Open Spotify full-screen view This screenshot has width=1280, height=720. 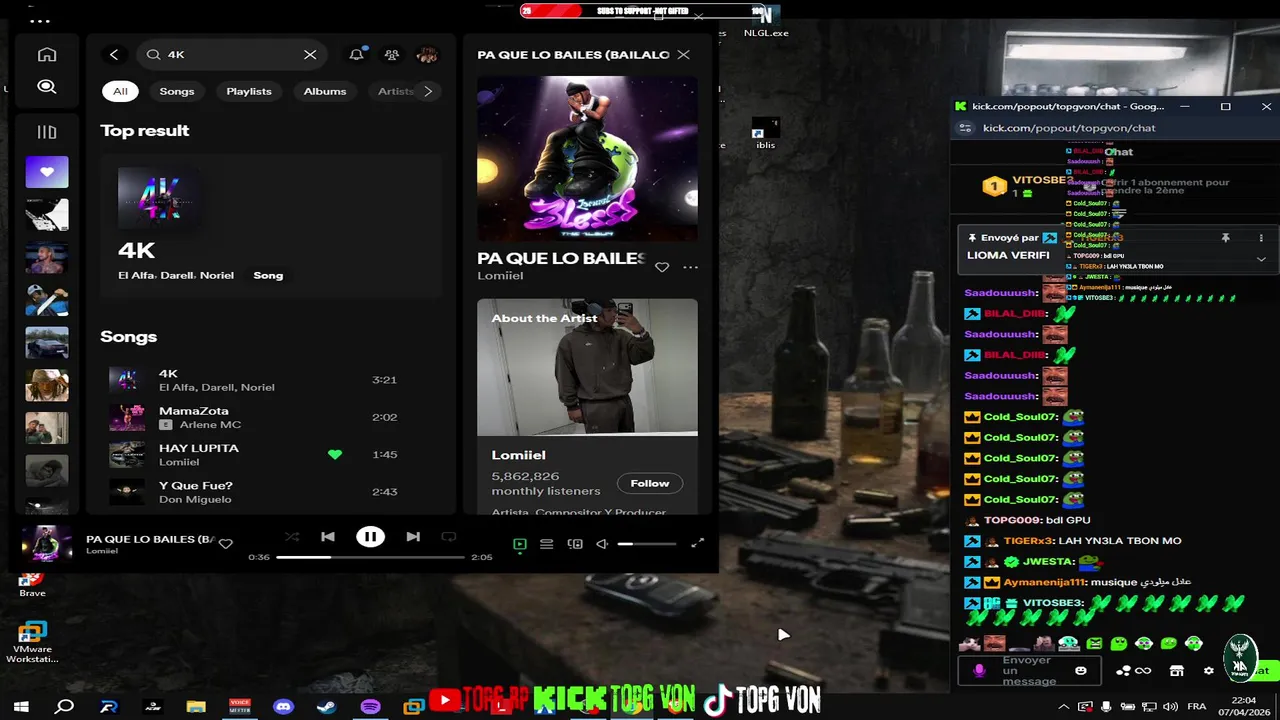click(698, 544)
